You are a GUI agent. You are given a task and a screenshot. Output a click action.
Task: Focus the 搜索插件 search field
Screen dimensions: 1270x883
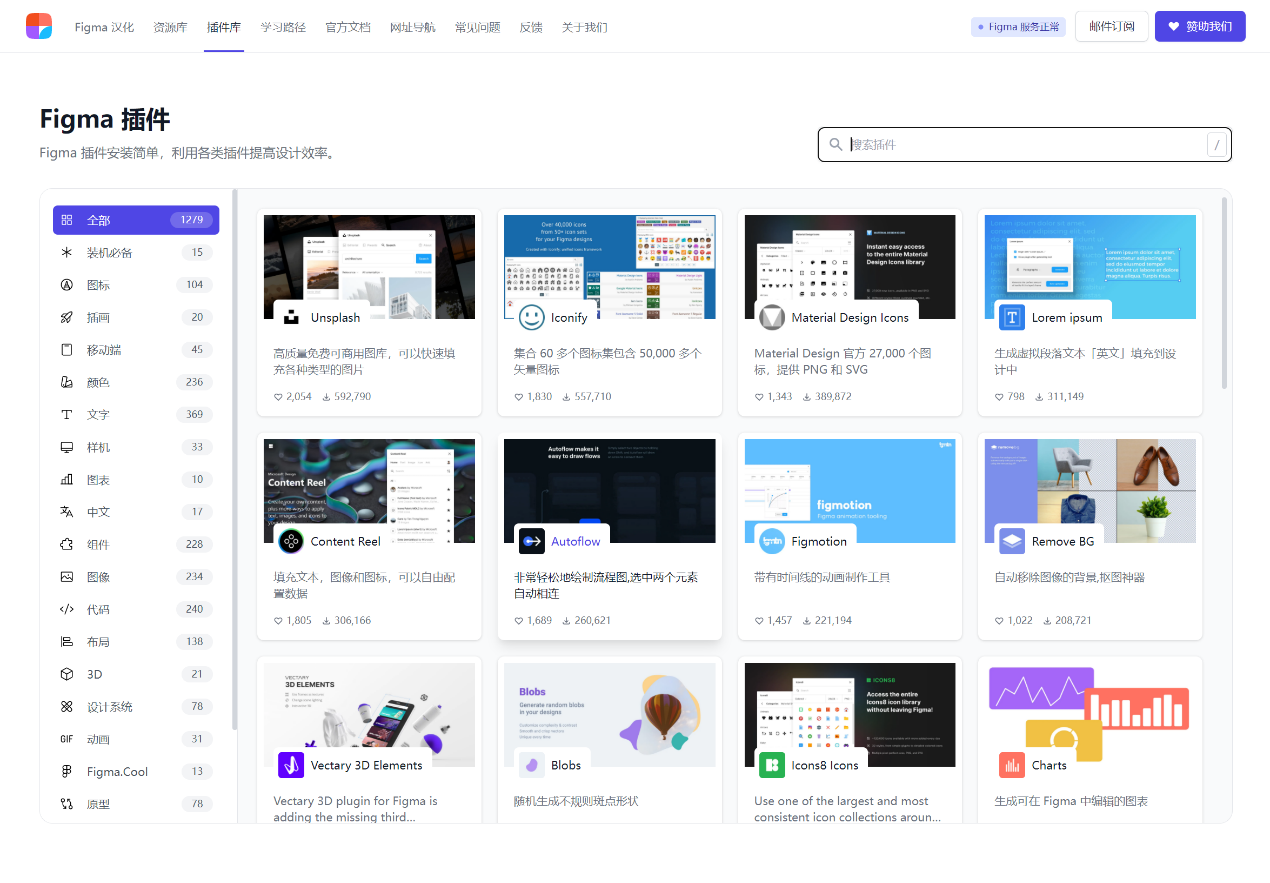(1025, 145)
